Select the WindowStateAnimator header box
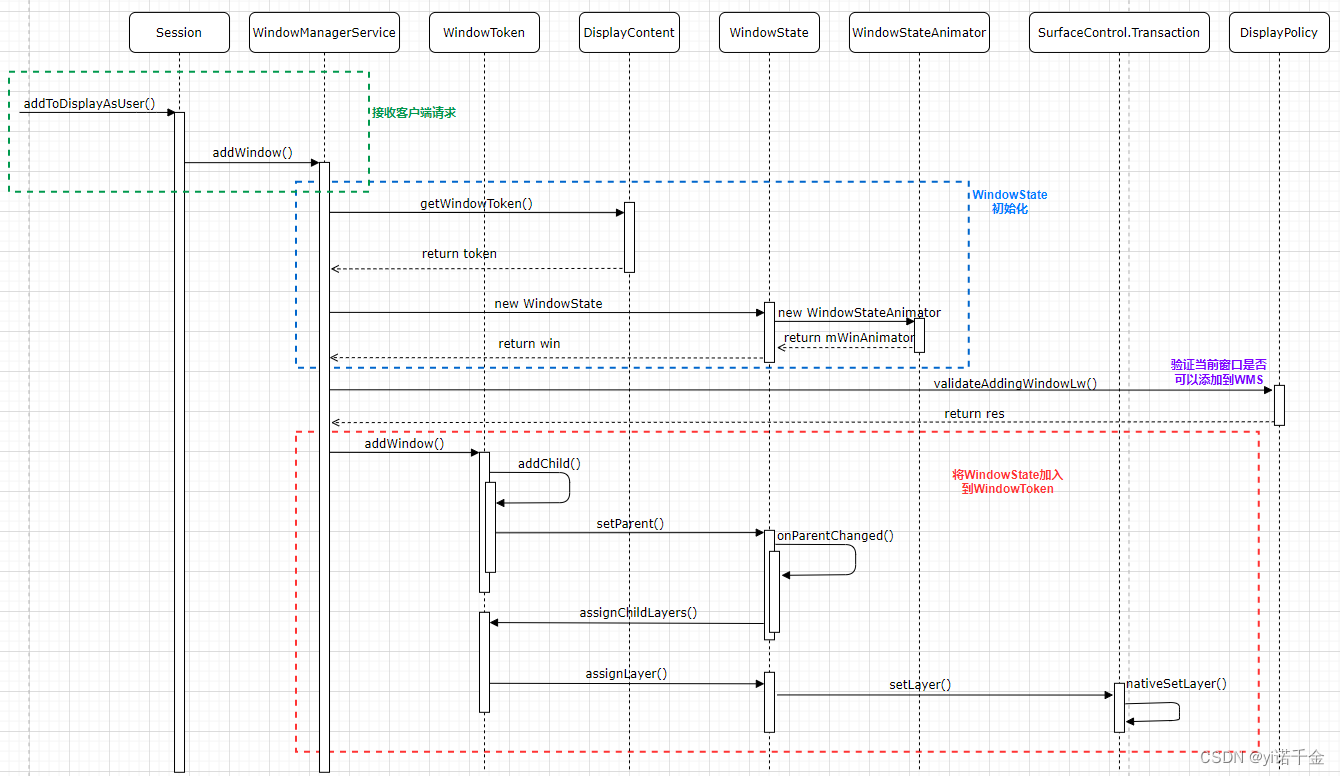This screenshot has width=1340, height=776. coord(919,32)
